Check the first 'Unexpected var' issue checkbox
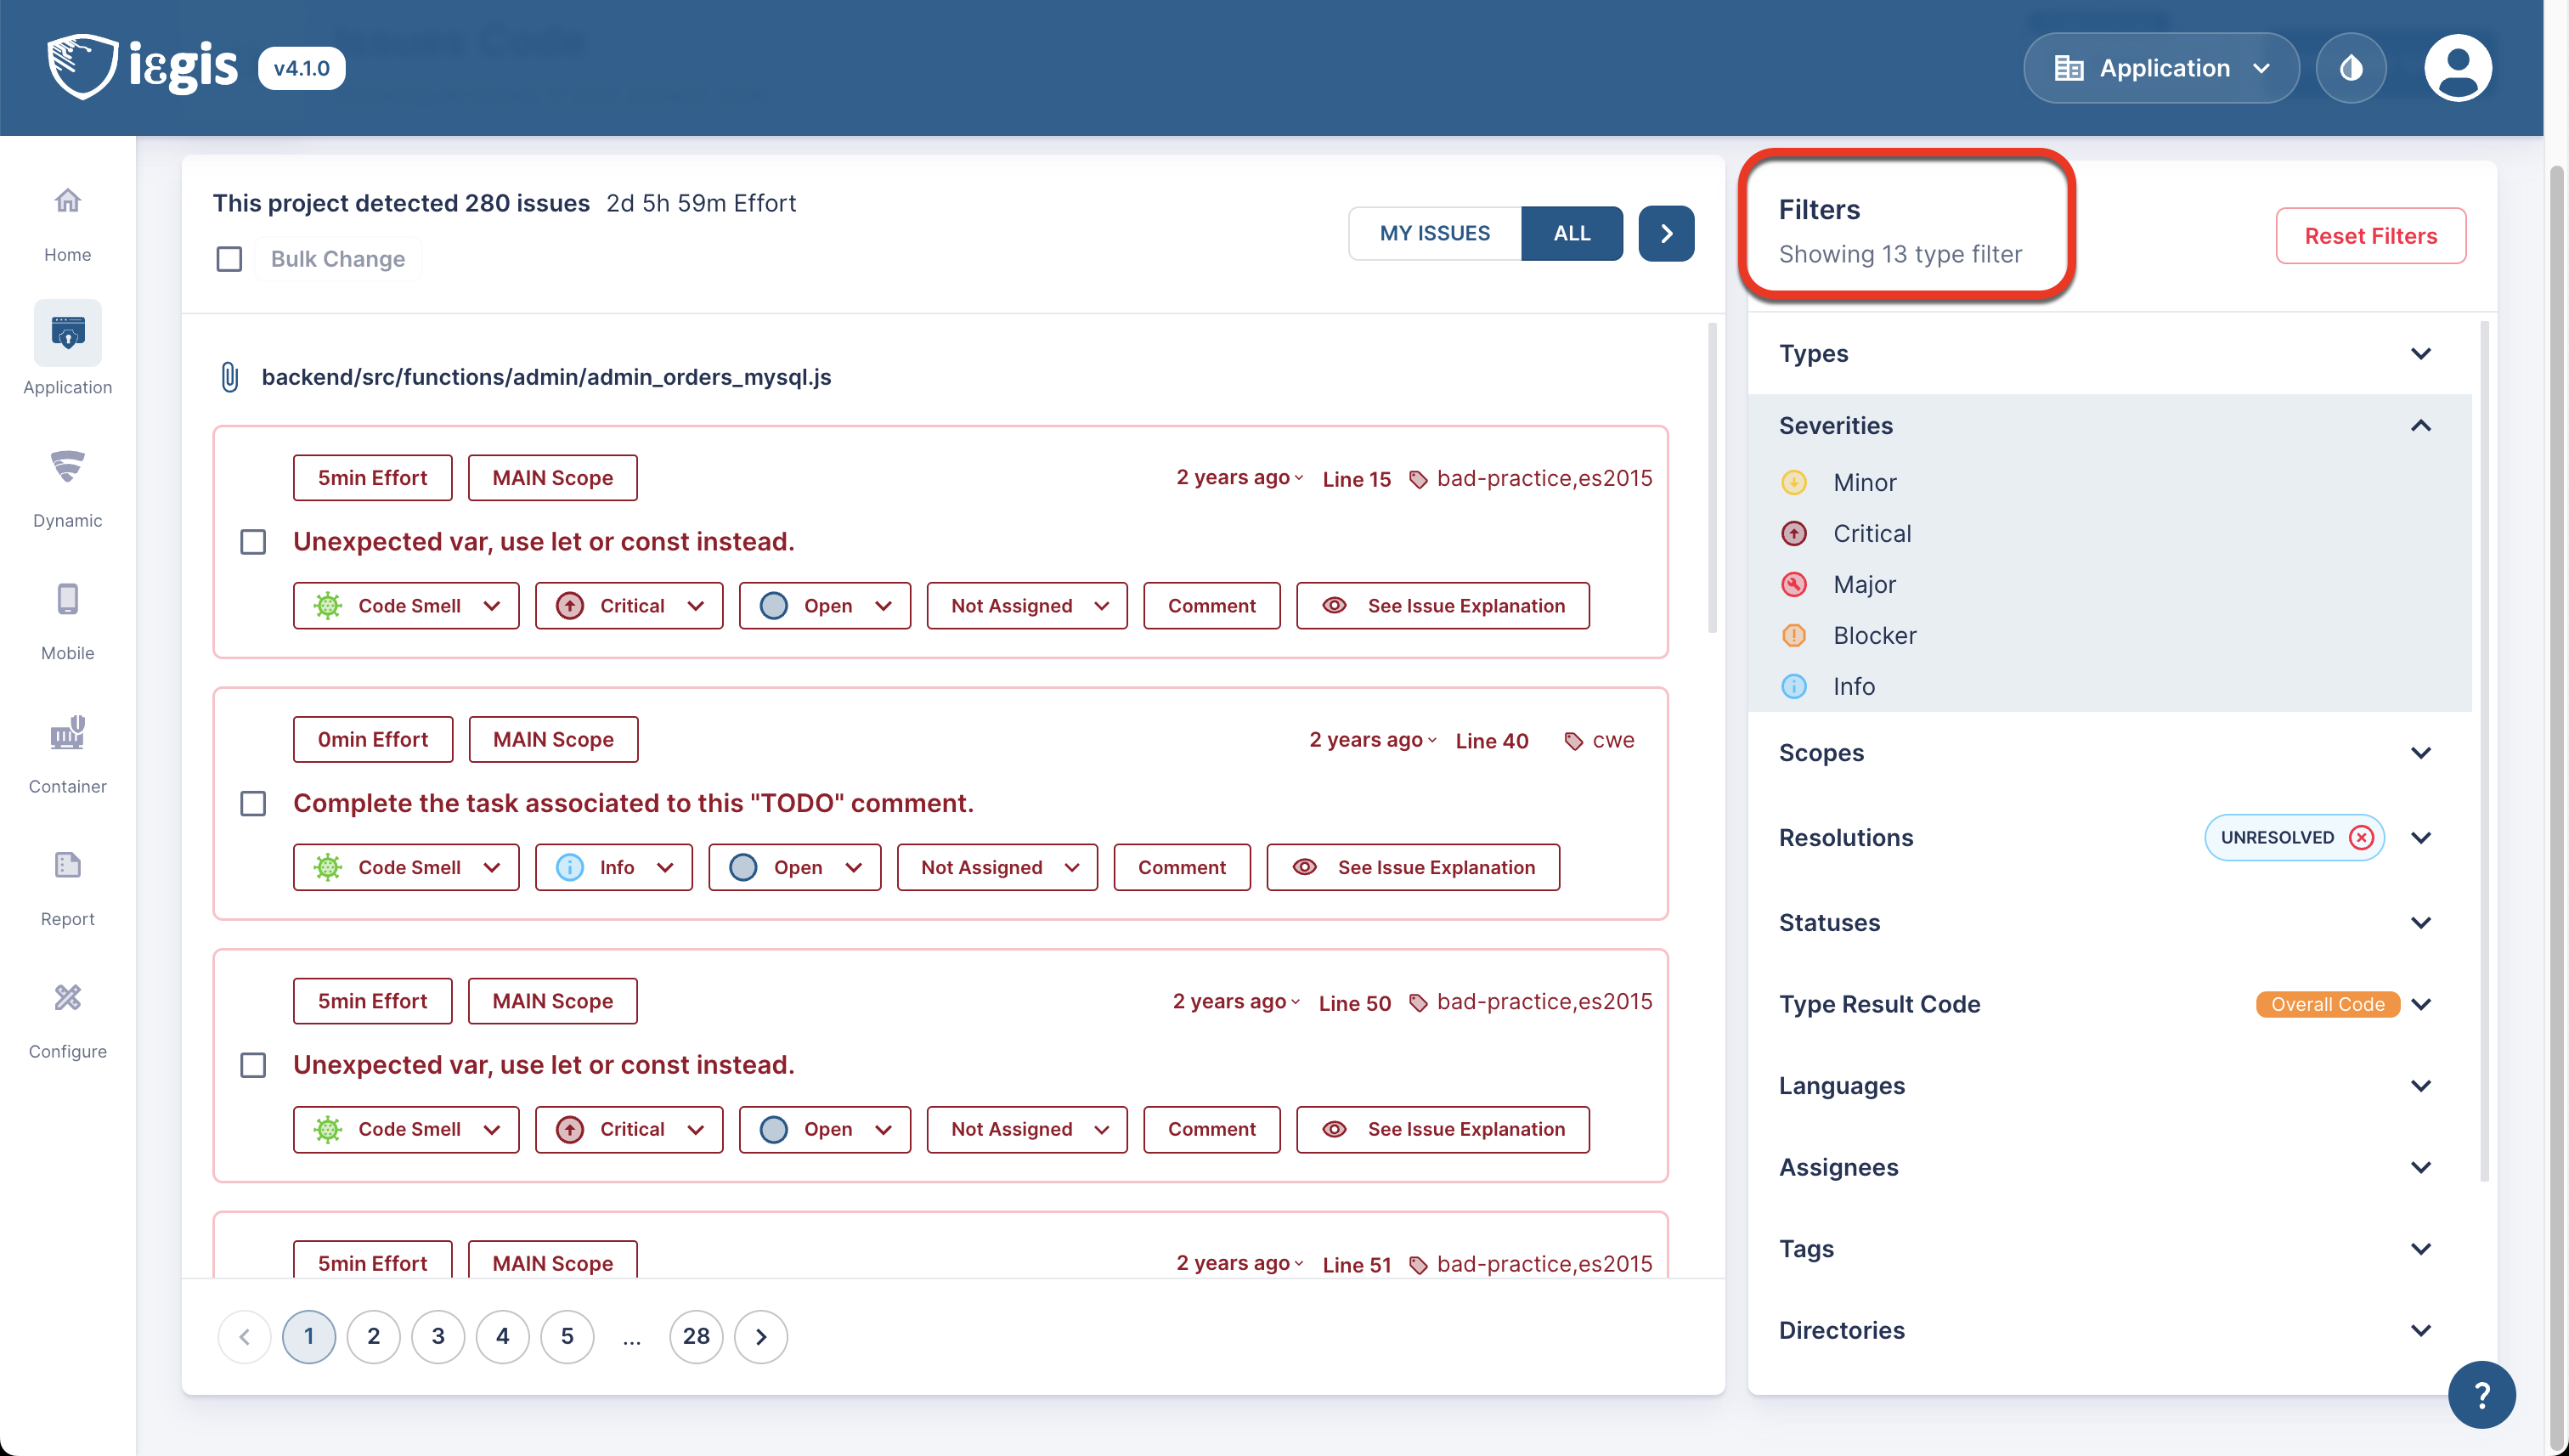This screenshot has height=1456, width=2569. click(253, 542)
